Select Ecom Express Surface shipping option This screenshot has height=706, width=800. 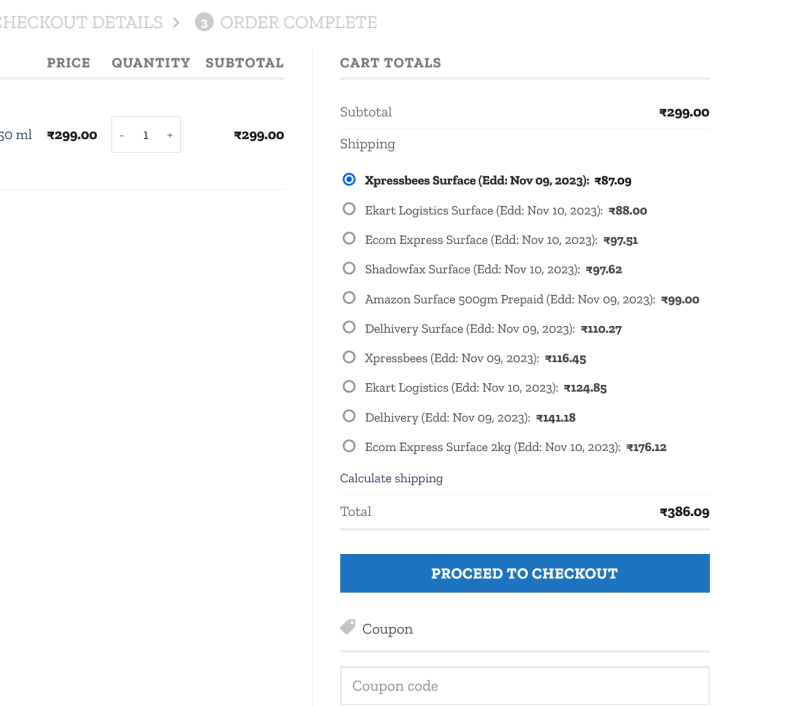coord(348,239)
